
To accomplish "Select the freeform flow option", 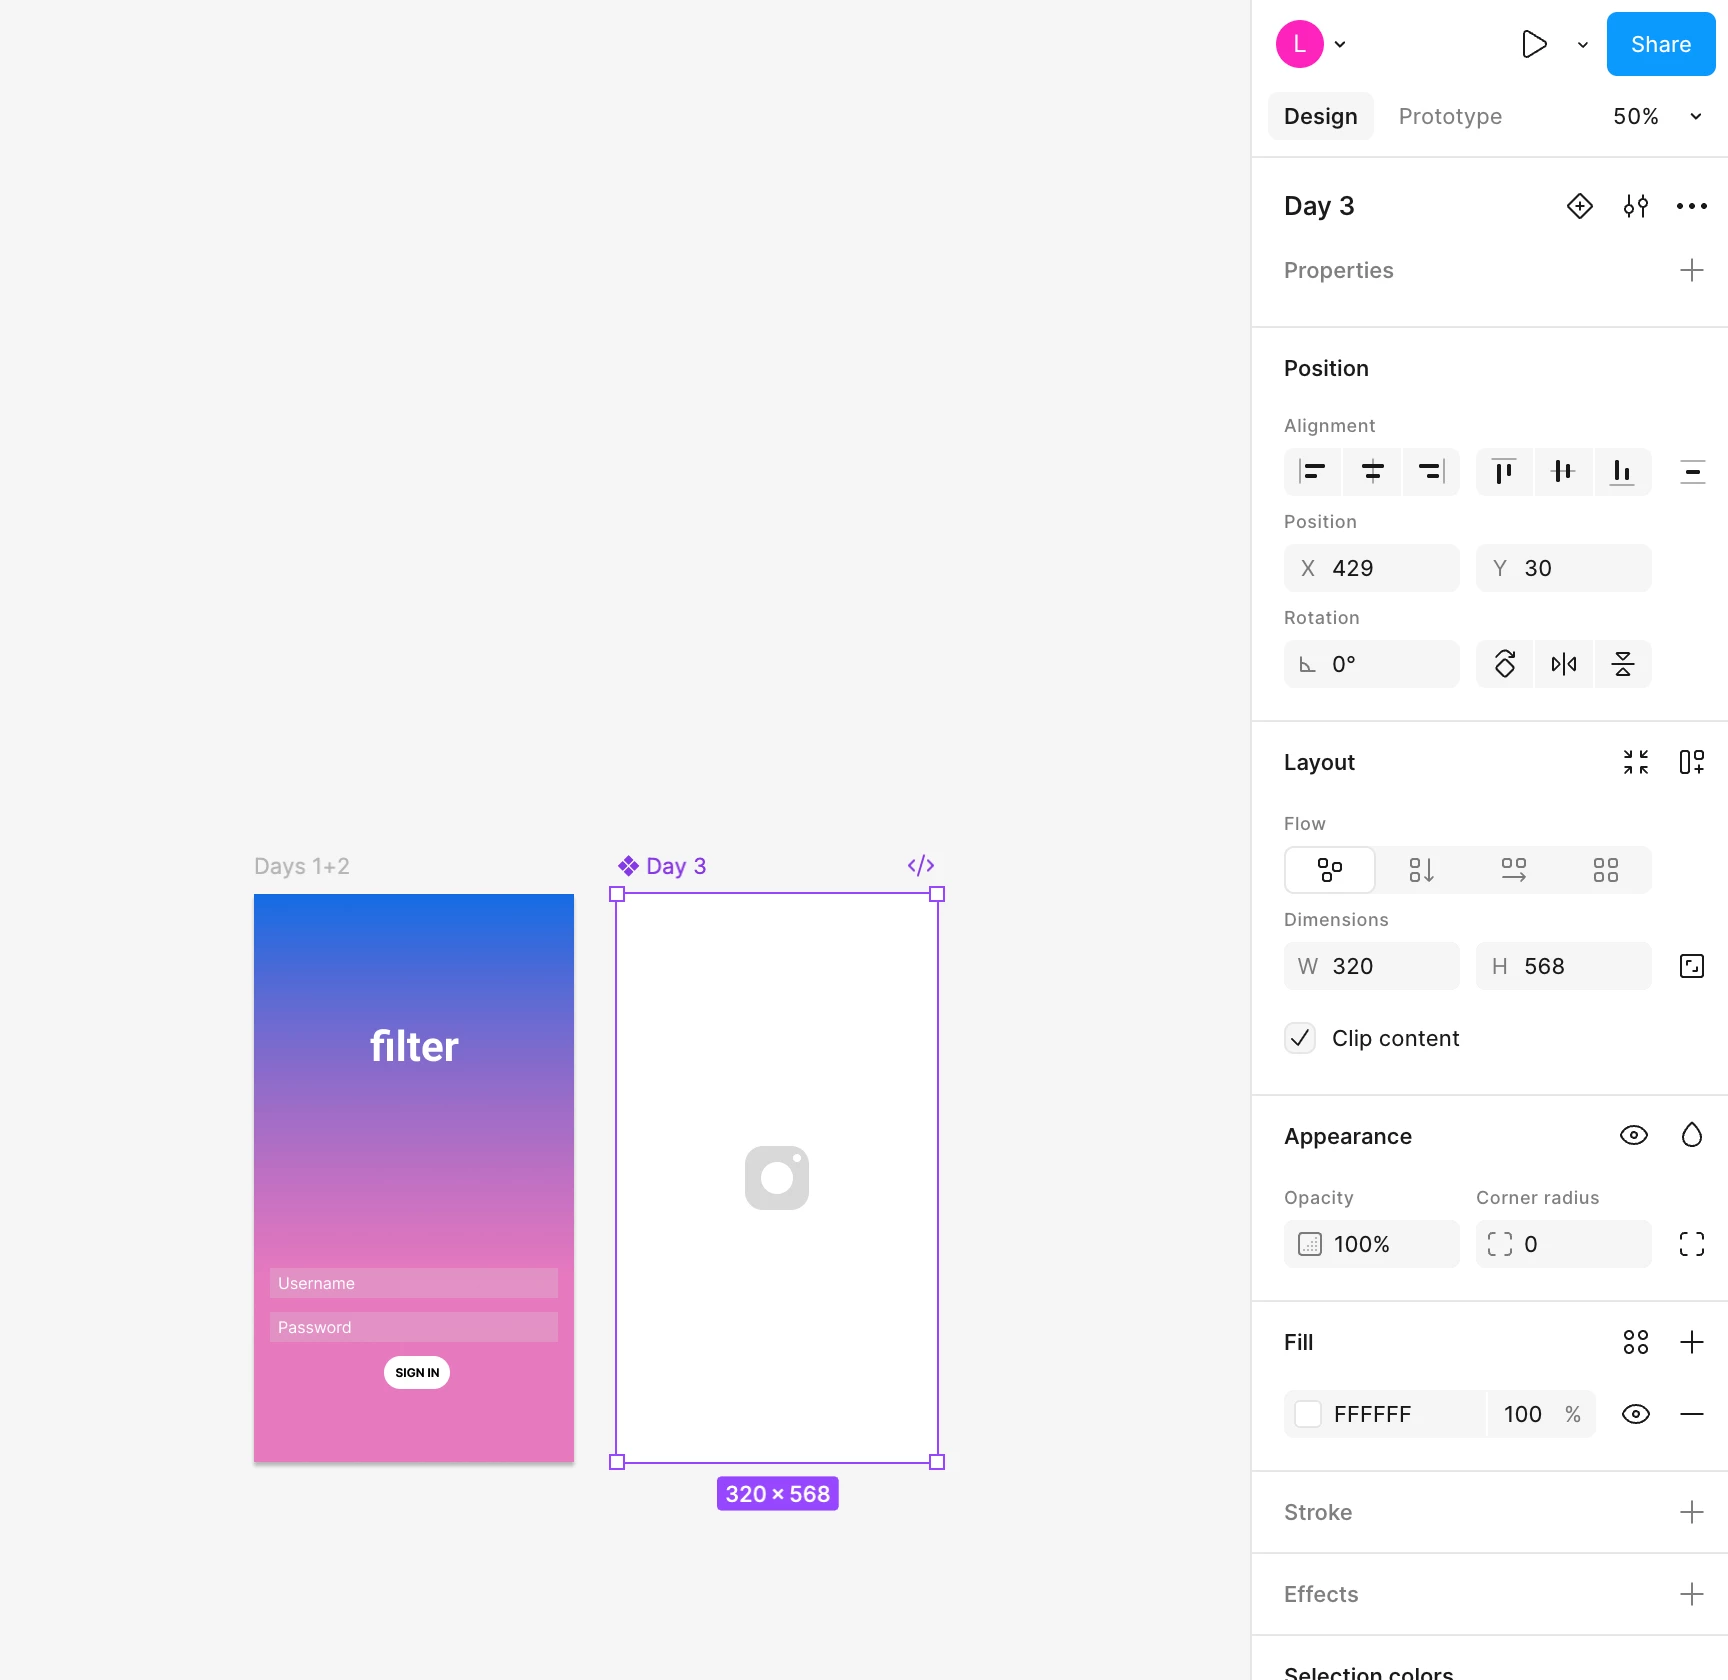I will [x=1330, y=870].
